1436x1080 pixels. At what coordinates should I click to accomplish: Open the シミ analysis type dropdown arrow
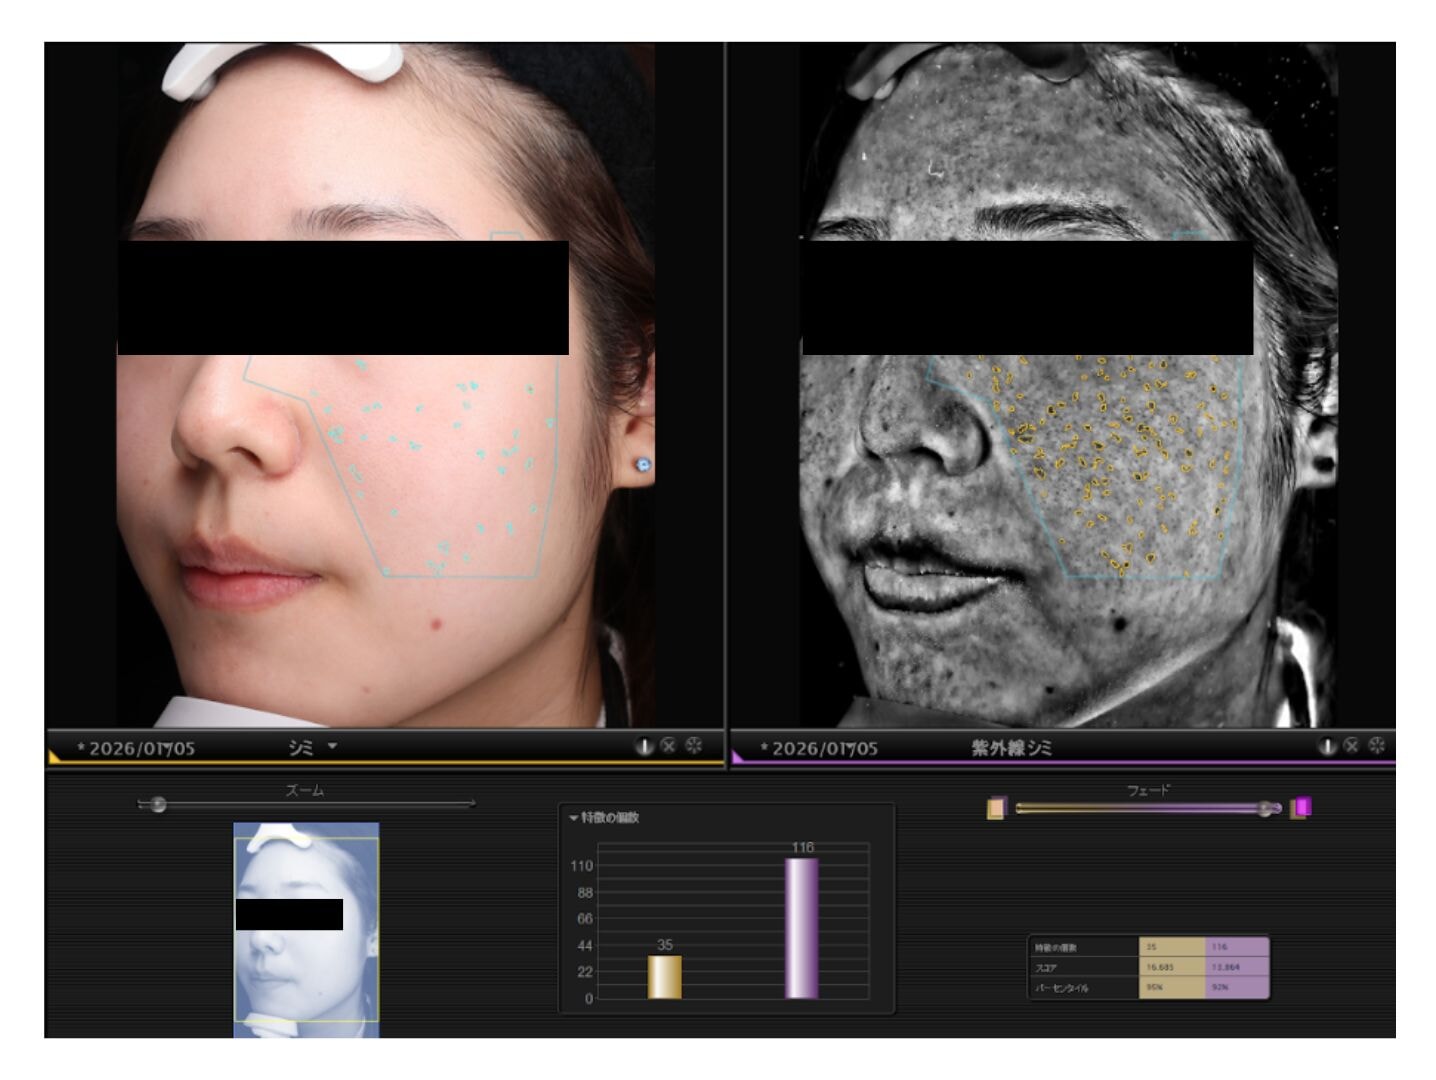[x=332, y=746]
